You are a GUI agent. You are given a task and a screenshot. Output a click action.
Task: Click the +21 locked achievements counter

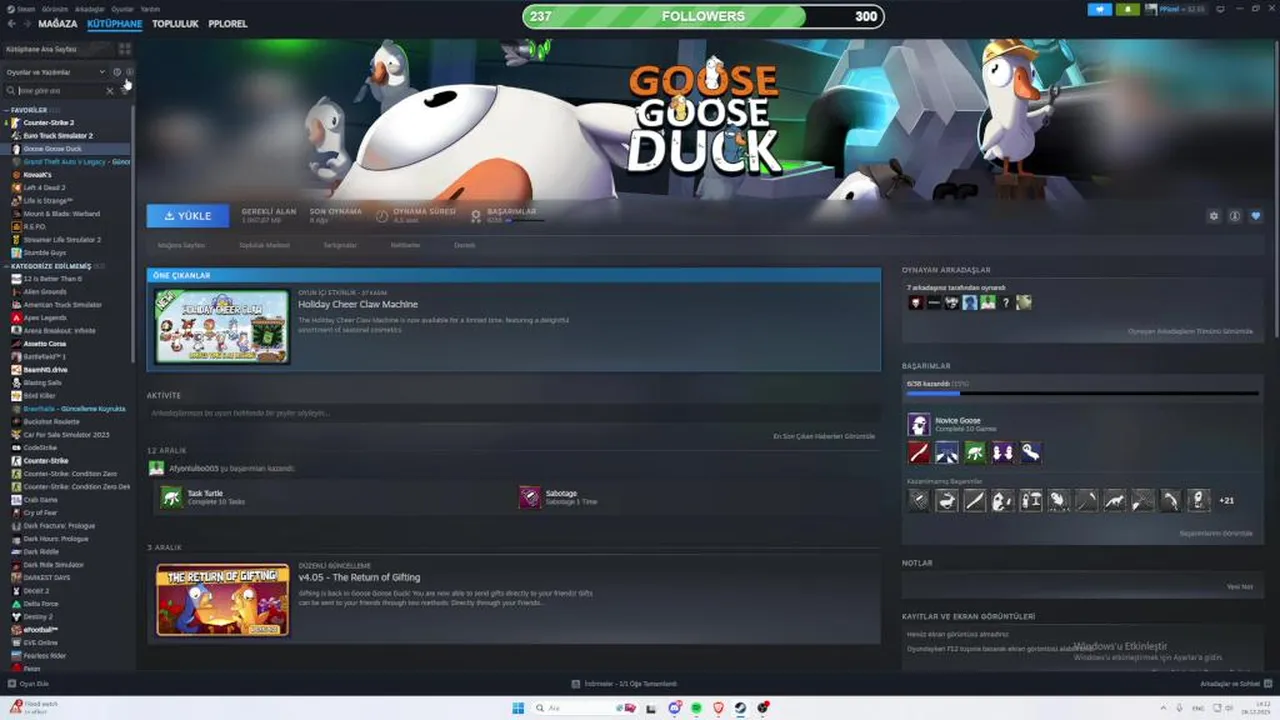tap(1226, 500)
